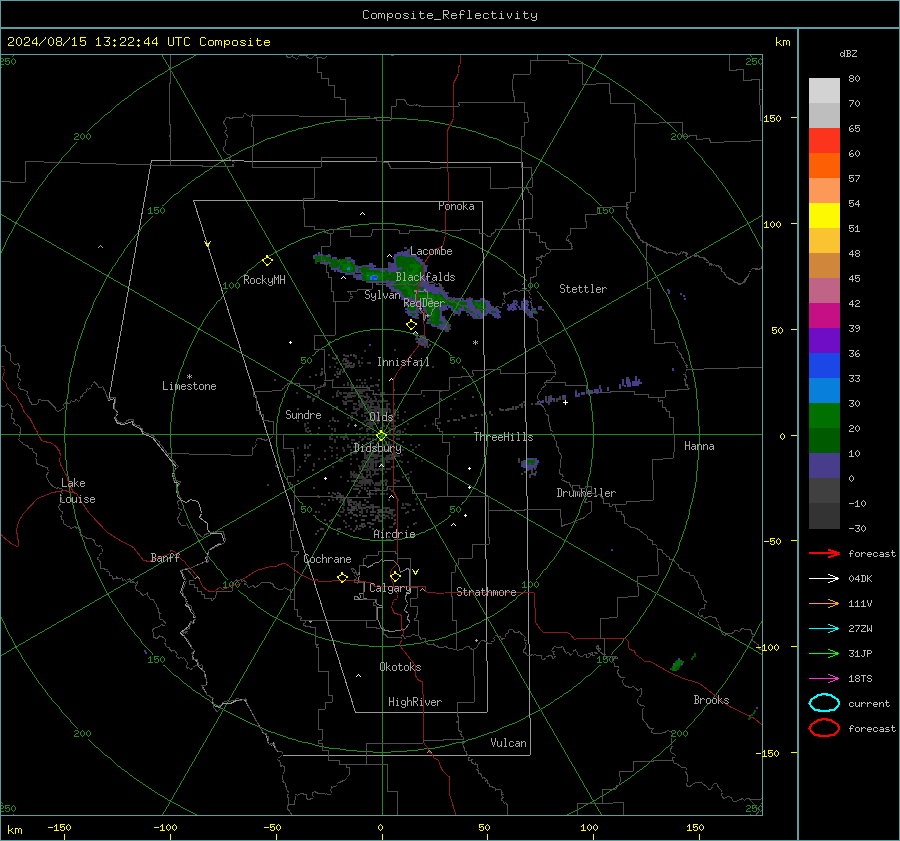Click the Calgary city label
This screenshot has height=841, width=900.
pyautogui.click(x=390, y=588)
